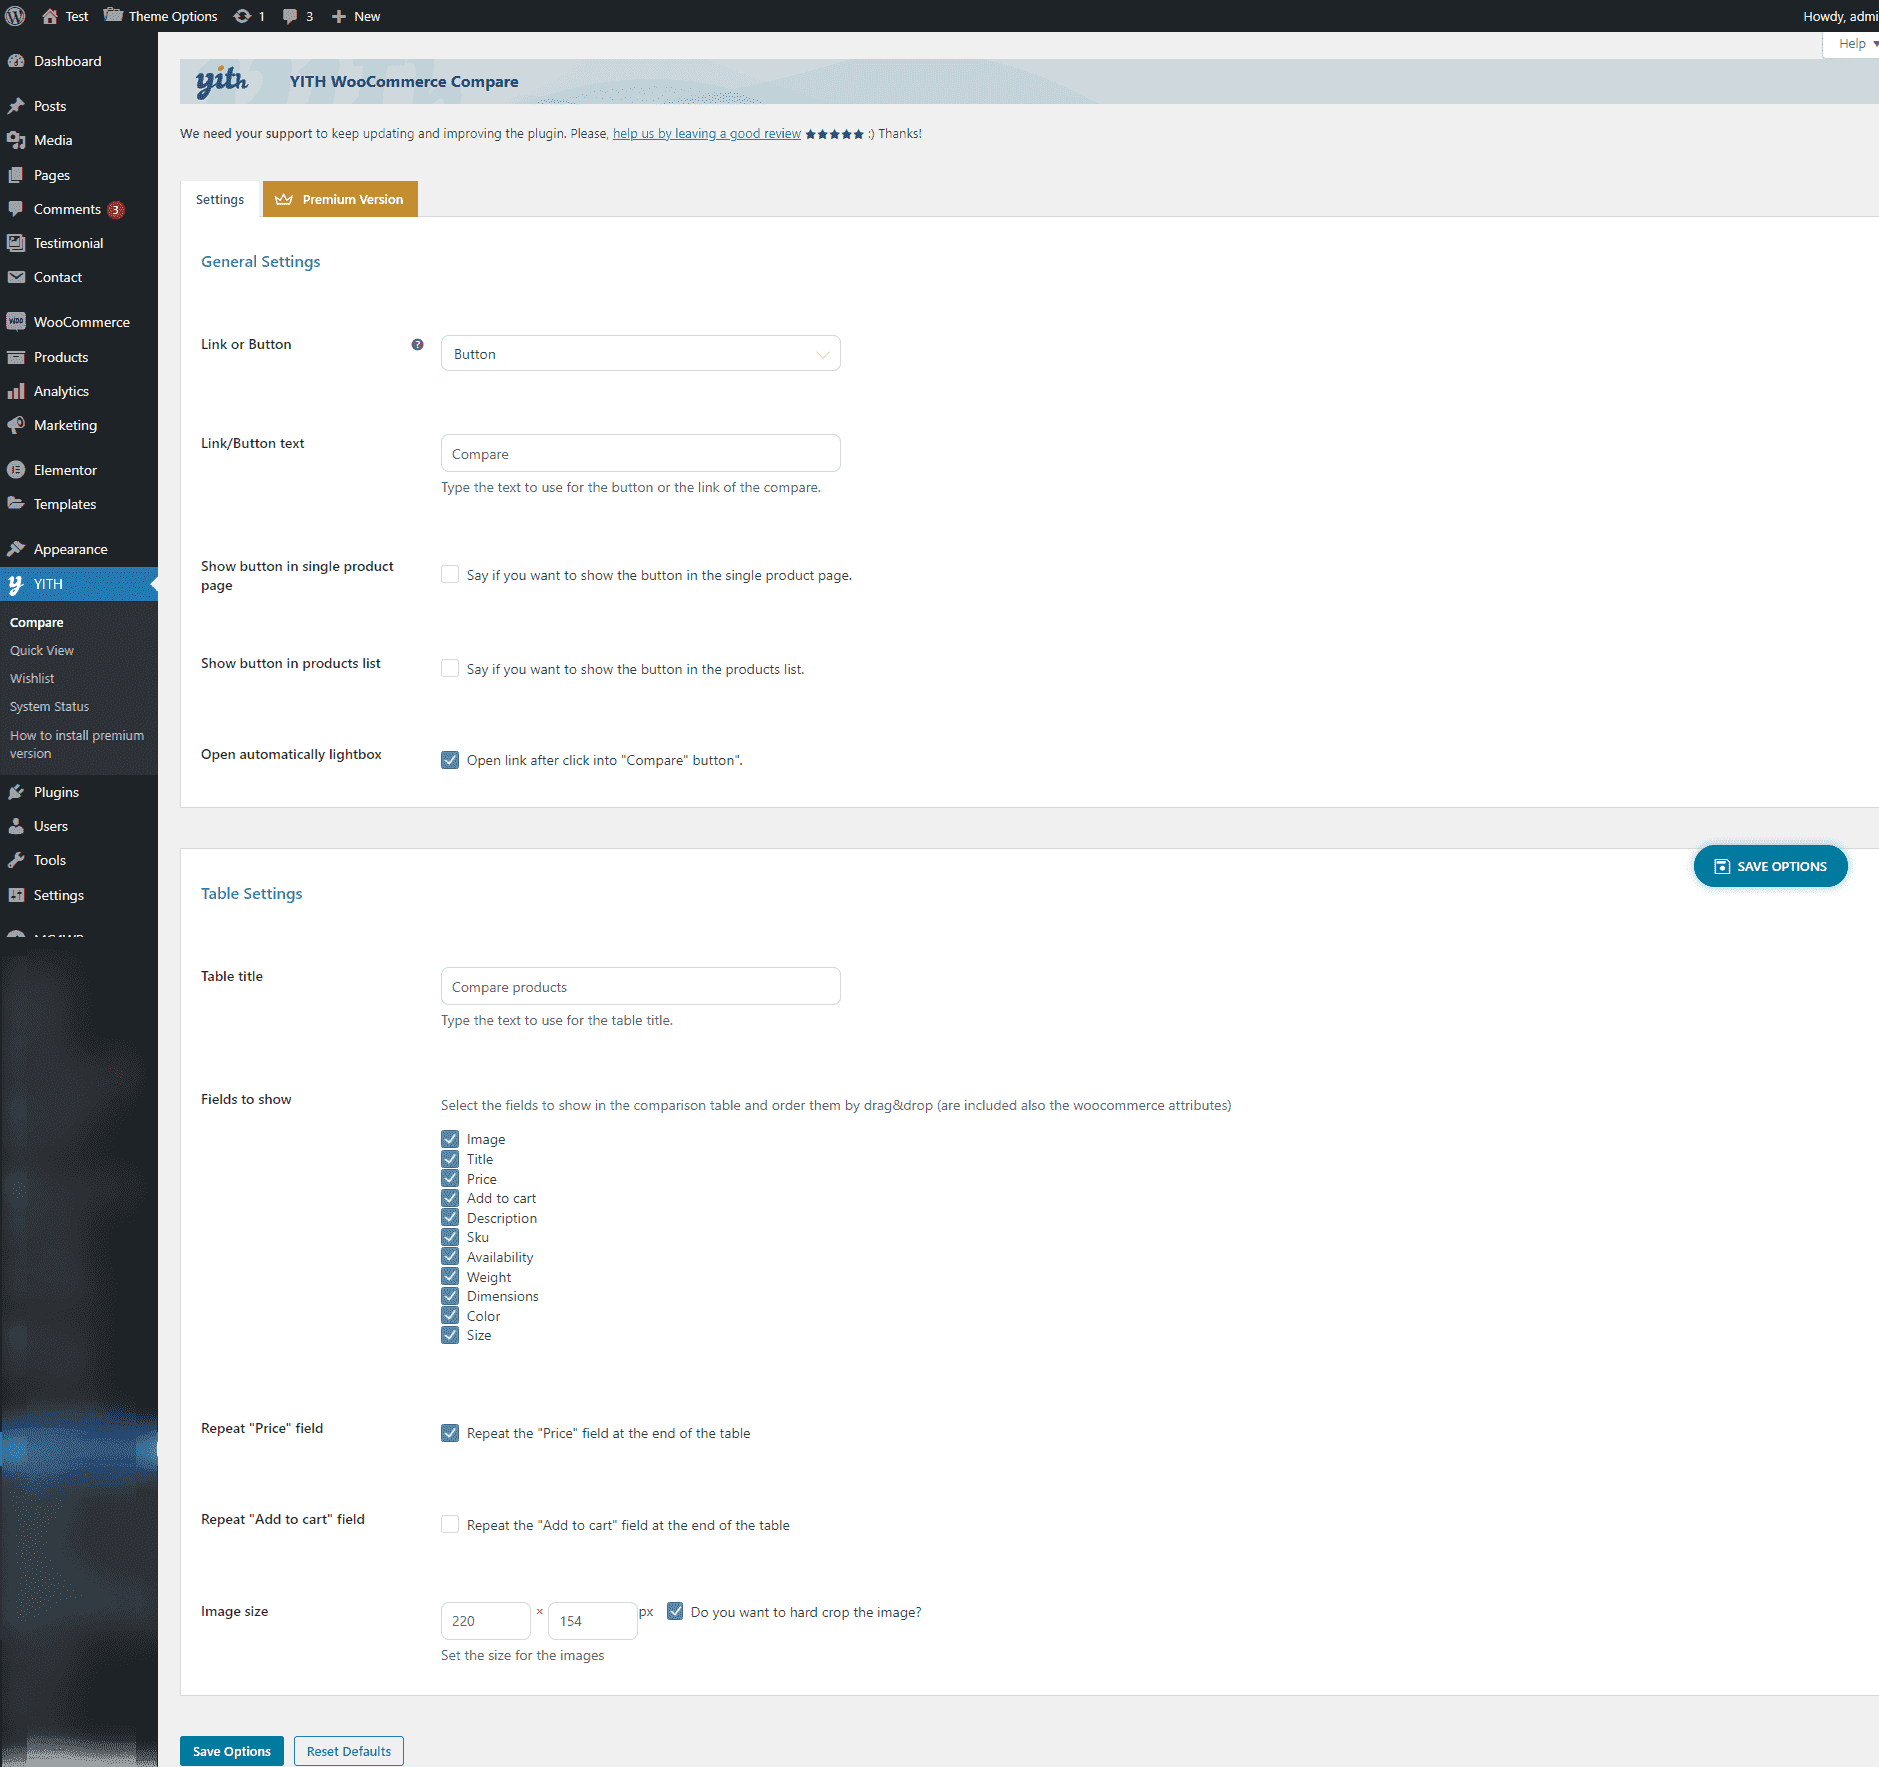Enable show button in single product page
Screen dimensions: 1879x1767
(450, 575)
